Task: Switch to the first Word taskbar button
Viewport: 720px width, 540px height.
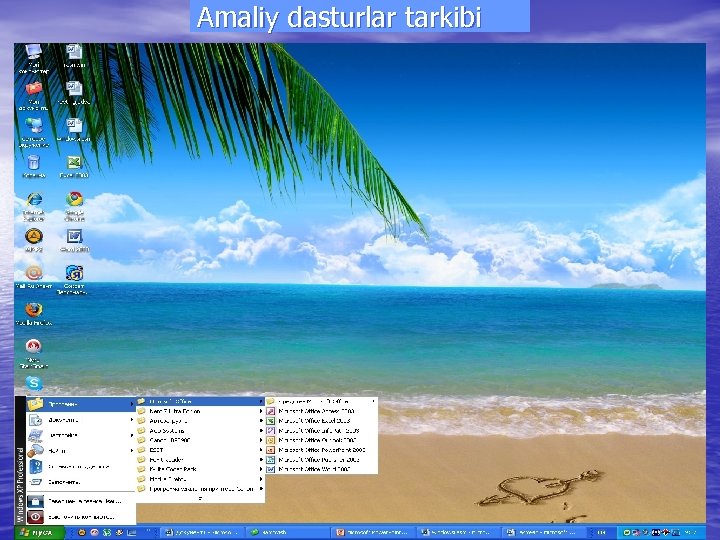Action: point(202,533)
